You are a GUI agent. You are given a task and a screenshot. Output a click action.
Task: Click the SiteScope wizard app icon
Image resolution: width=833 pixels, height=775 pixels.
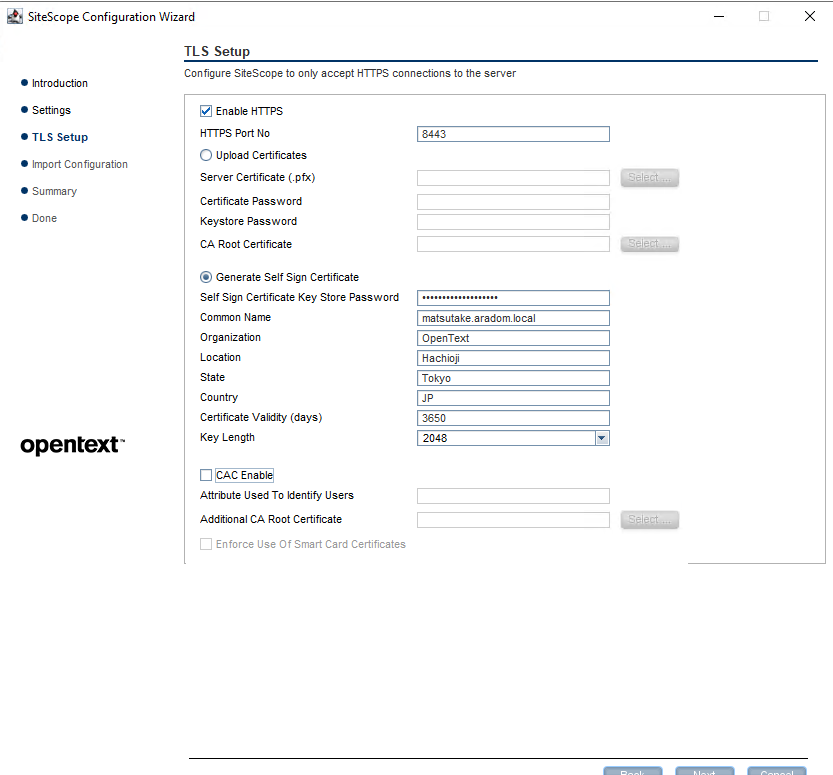point(14,16)
